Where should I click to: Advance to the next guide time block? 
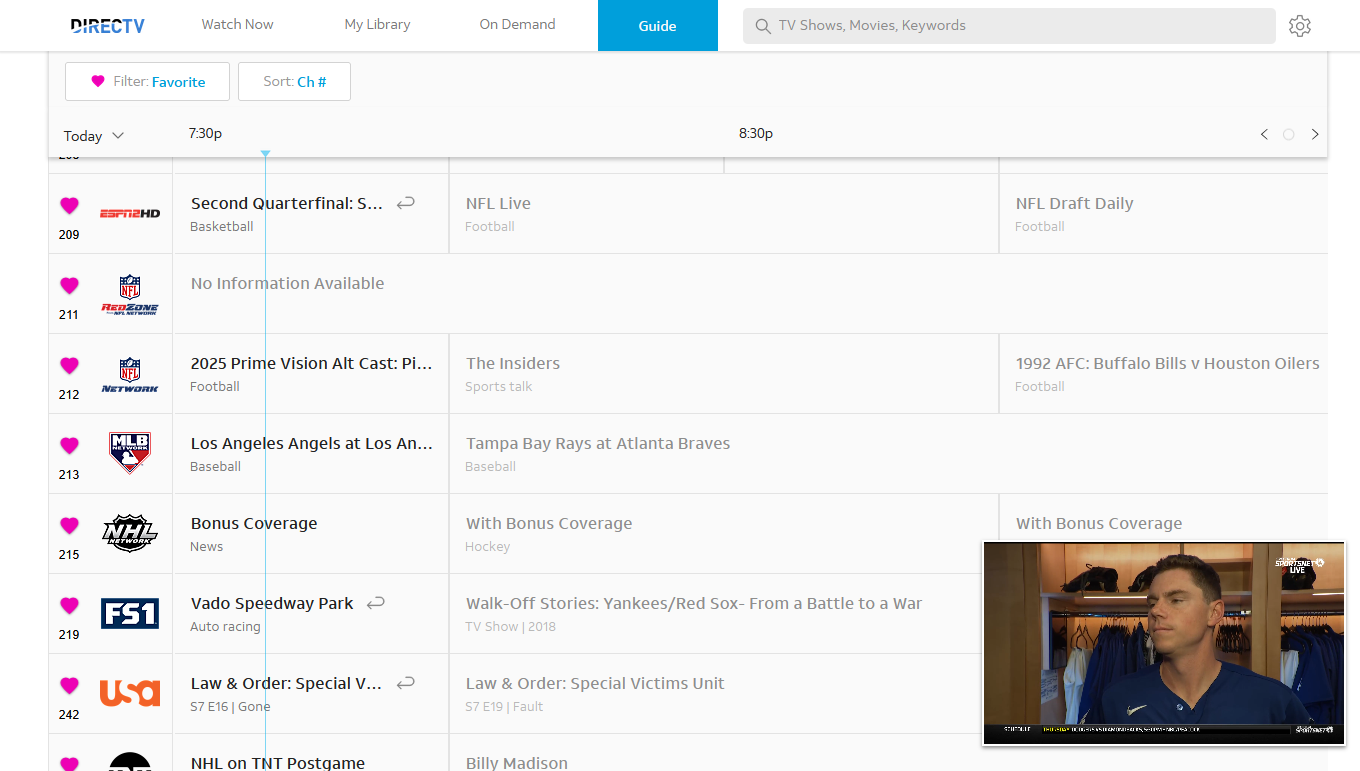click(x=1315, y=134)
